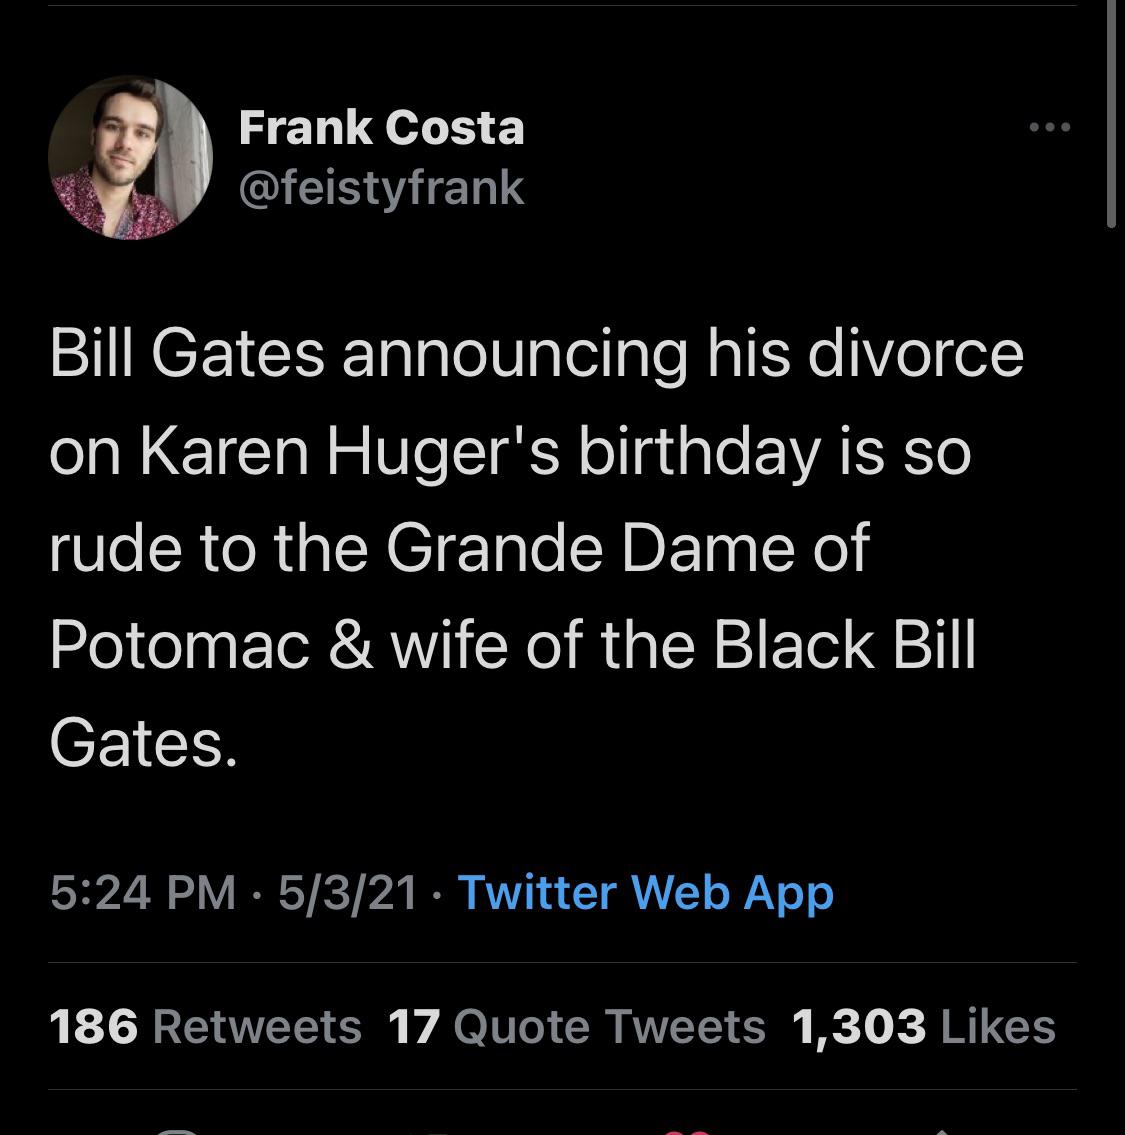View the 186 Retweets list

205,1026
